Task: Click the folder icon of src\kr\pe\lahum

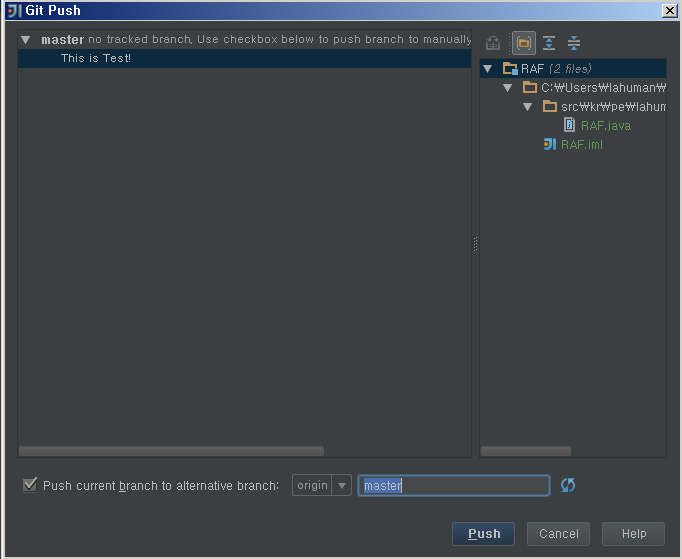Action: click(550, 106)
